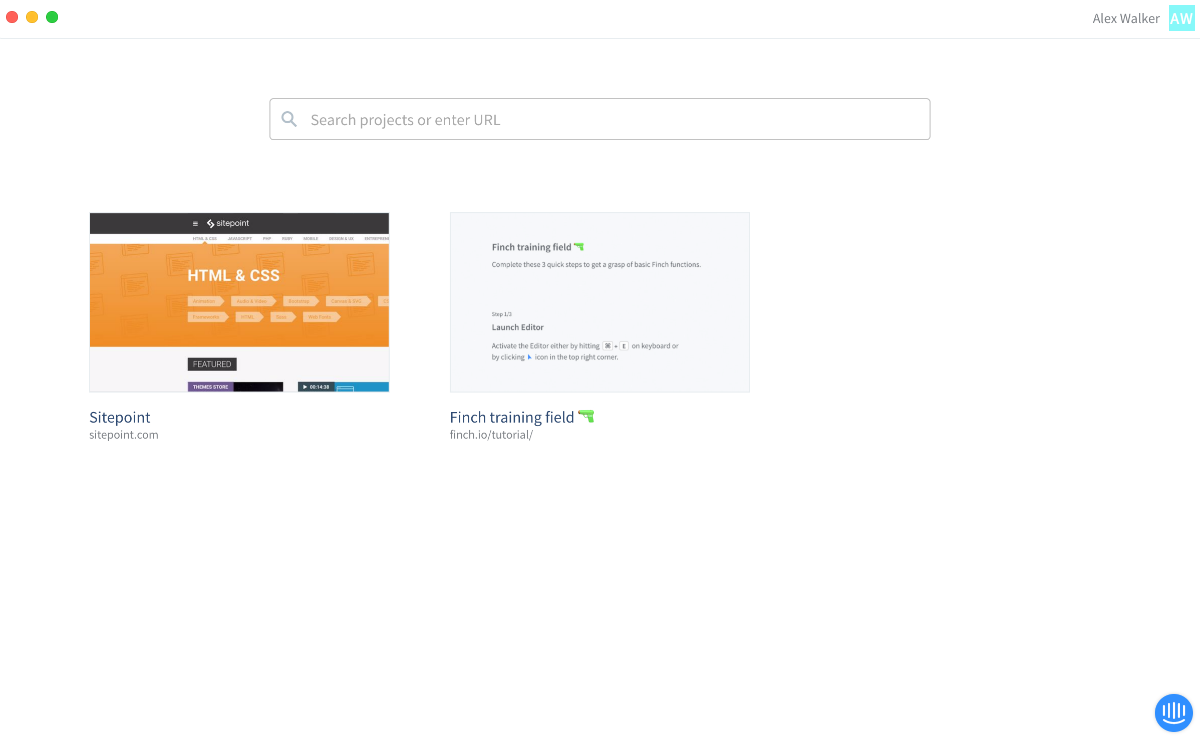Click the green water gun emoji icon
This screenshot has width=1200, height=737.
pos(586,416)
